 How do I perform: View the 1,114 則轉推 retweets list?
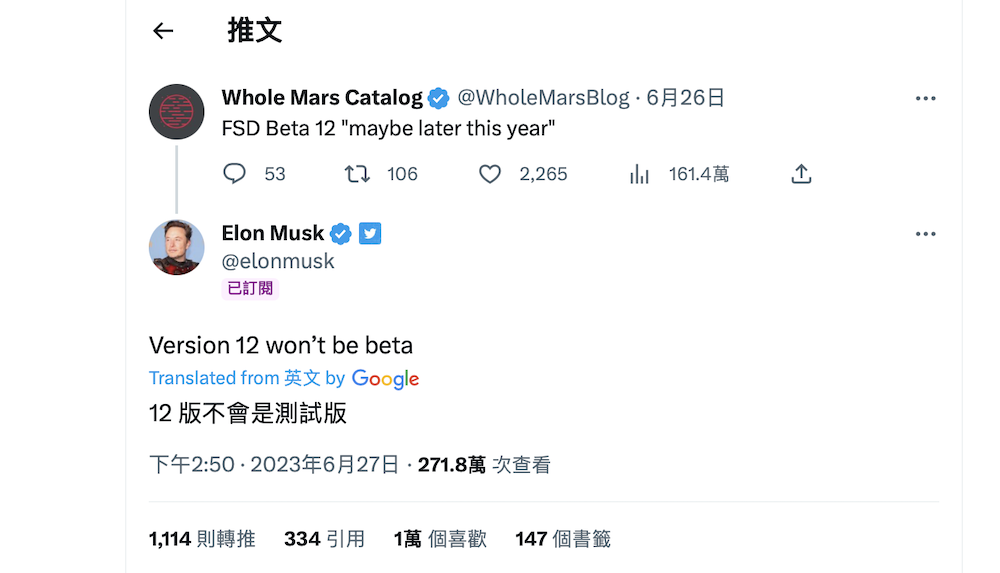pos(202,539)
